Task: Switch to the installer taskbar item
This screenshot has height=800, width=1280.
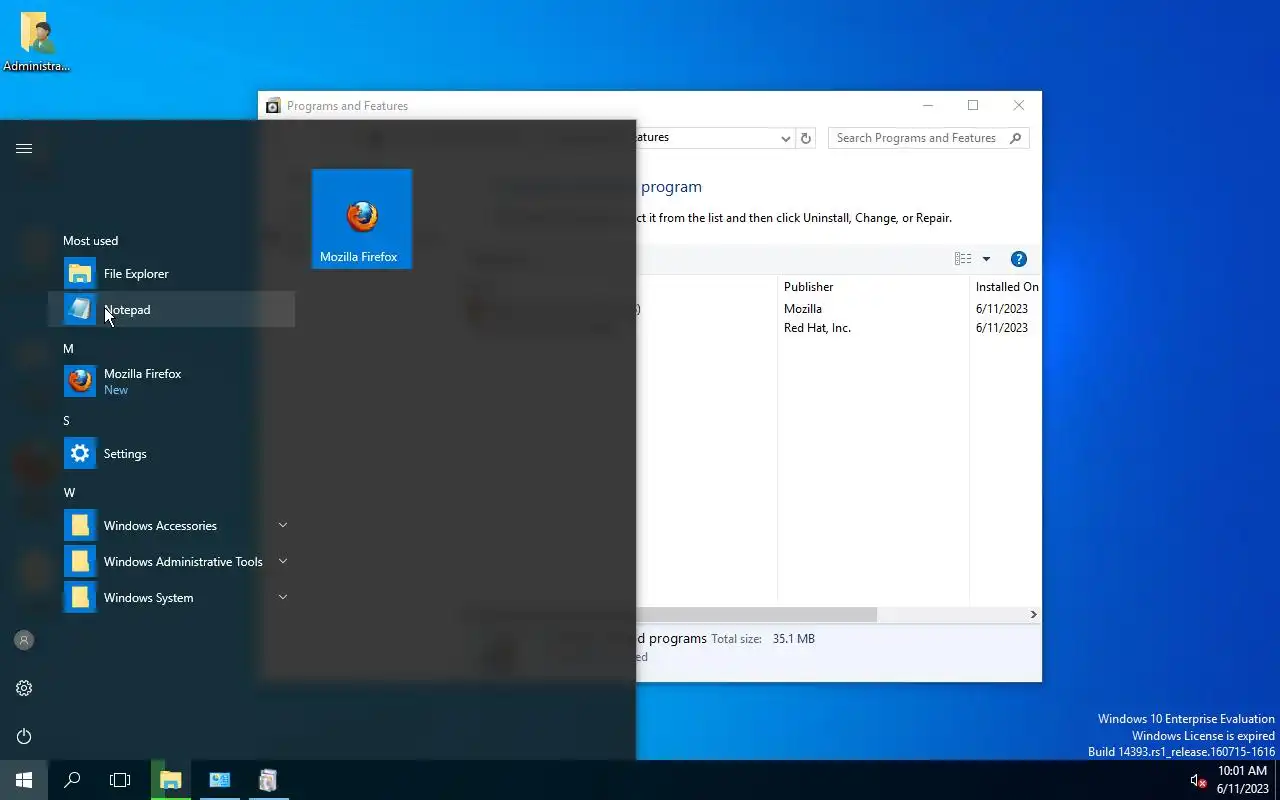Action: 268,780
